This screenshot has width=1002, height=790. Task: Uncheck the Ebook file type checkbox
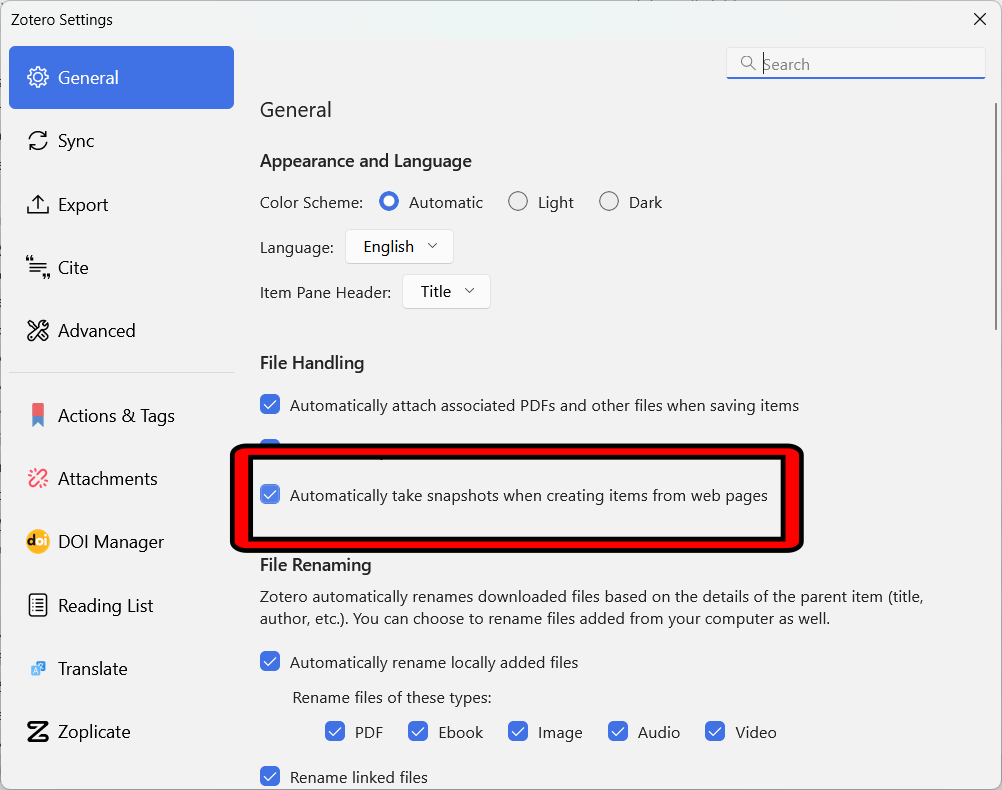point(418,732)
